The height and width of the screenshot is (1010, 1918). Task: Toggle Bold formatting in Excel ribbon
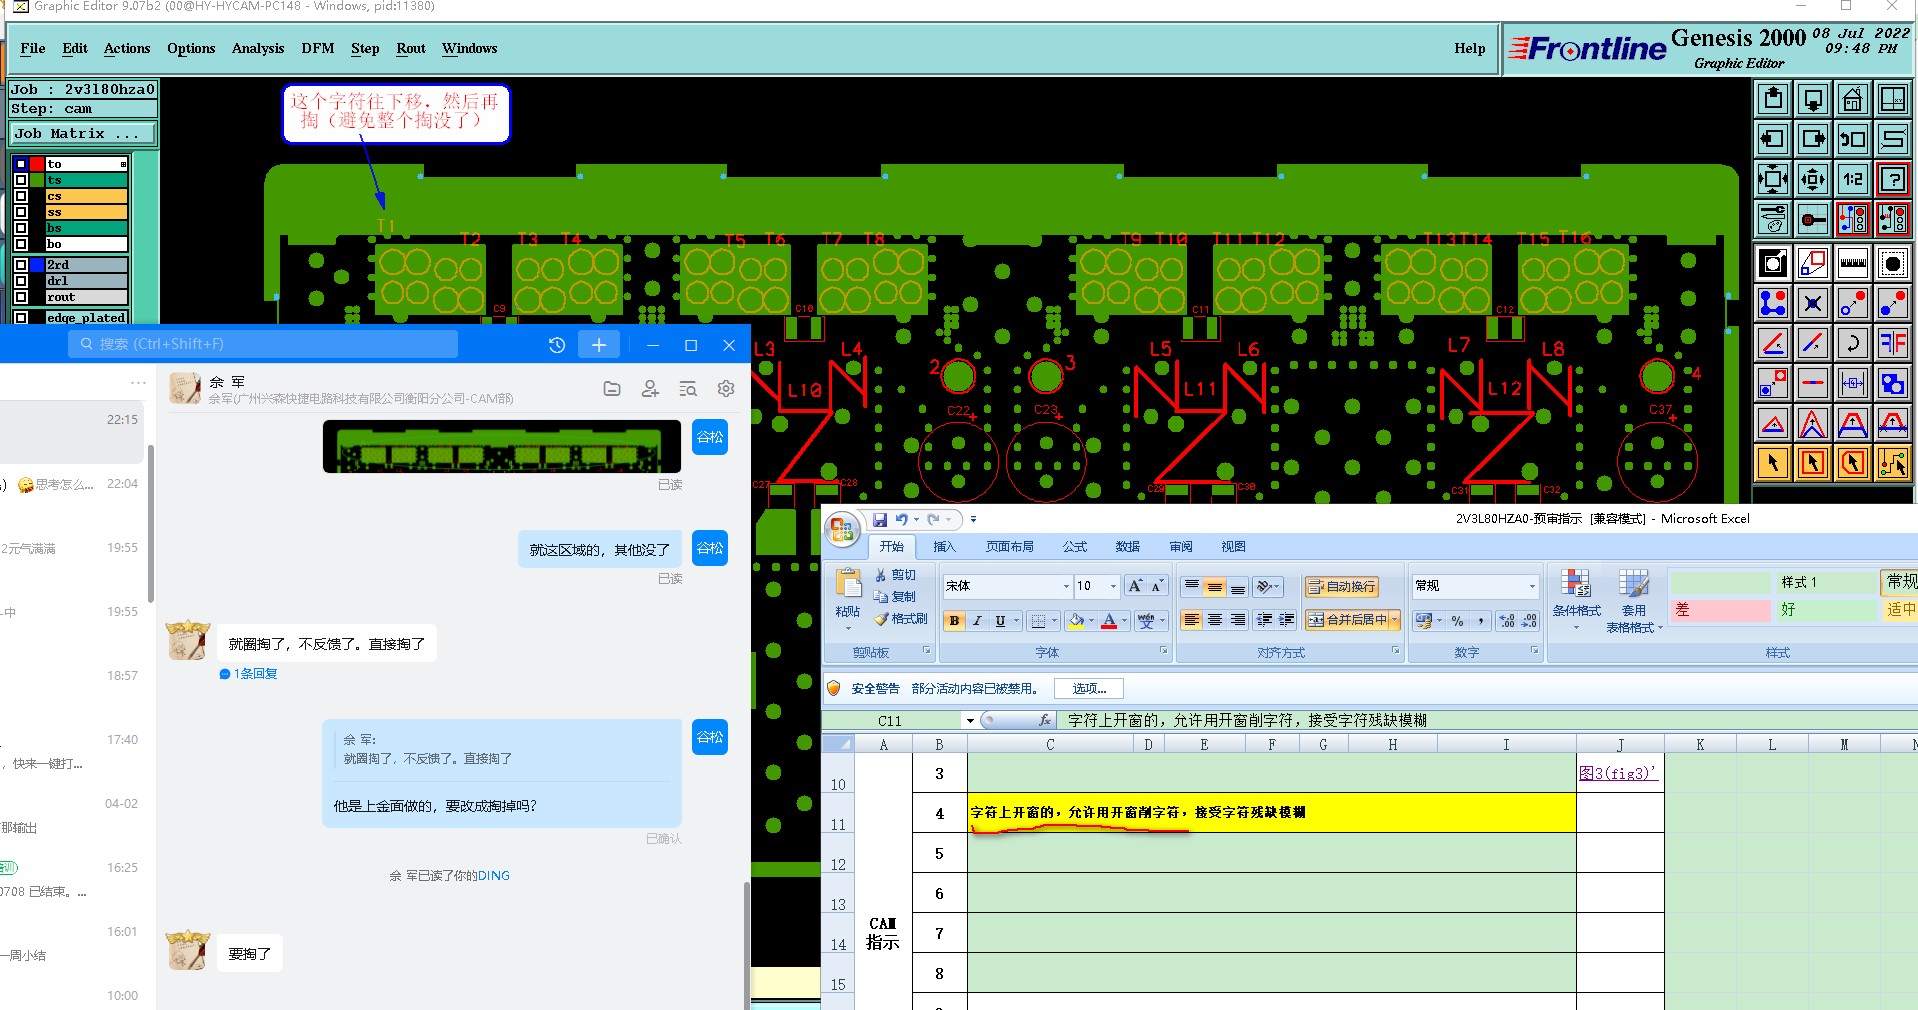[954, 621]
